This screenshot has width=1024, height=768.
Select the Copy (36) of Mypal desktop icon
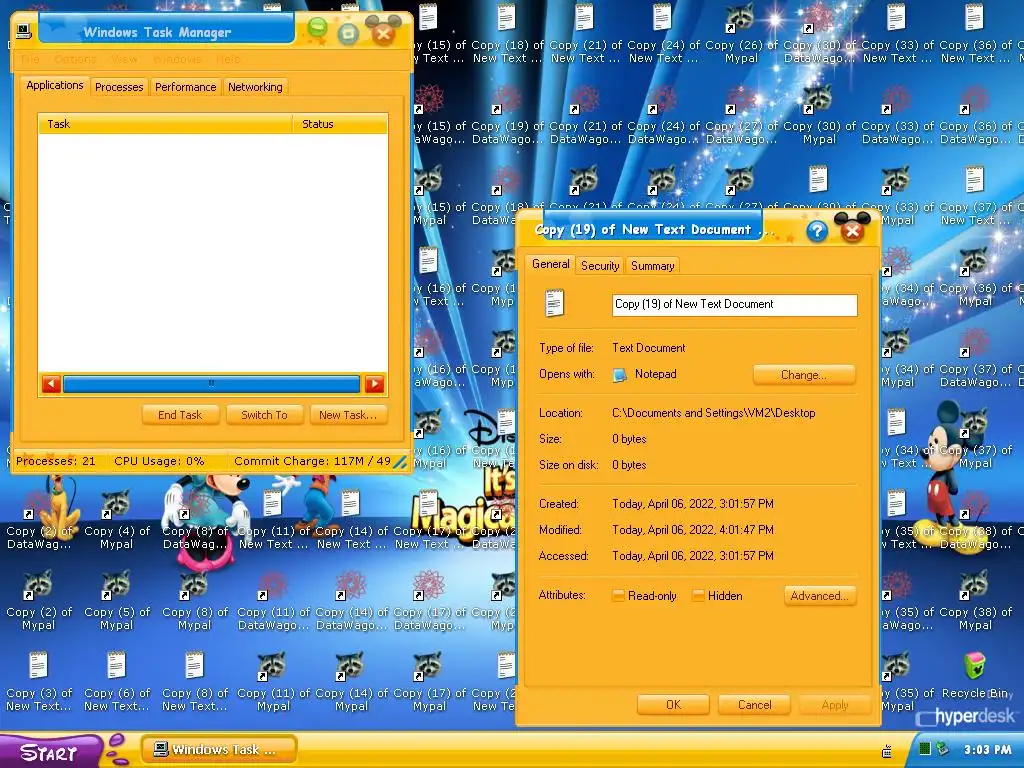coord(974,261)
